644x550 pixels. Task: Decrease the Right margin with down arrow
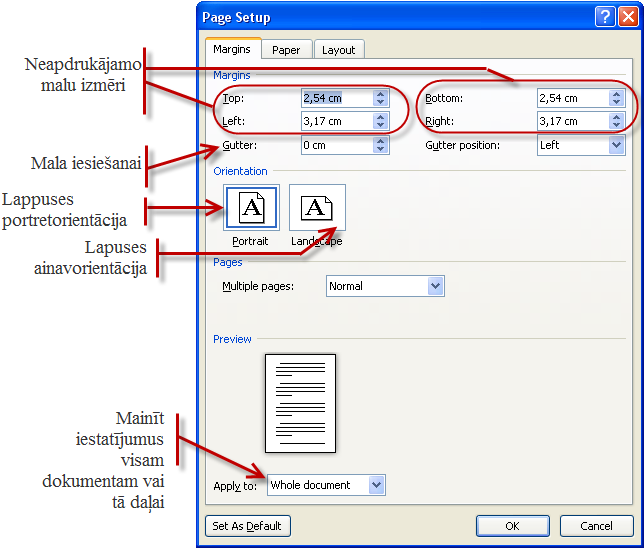tap(617, 126)
